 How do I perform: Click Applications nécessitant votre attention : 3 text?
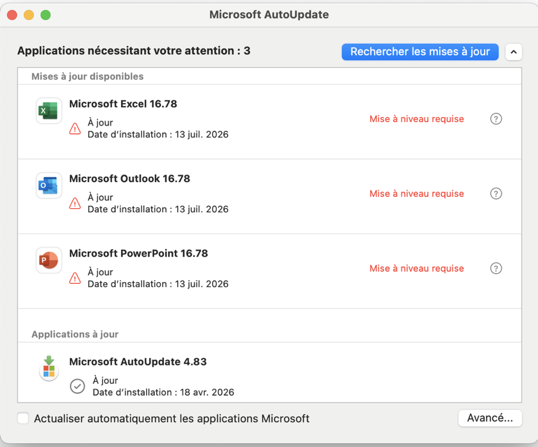tap(134, 51)
